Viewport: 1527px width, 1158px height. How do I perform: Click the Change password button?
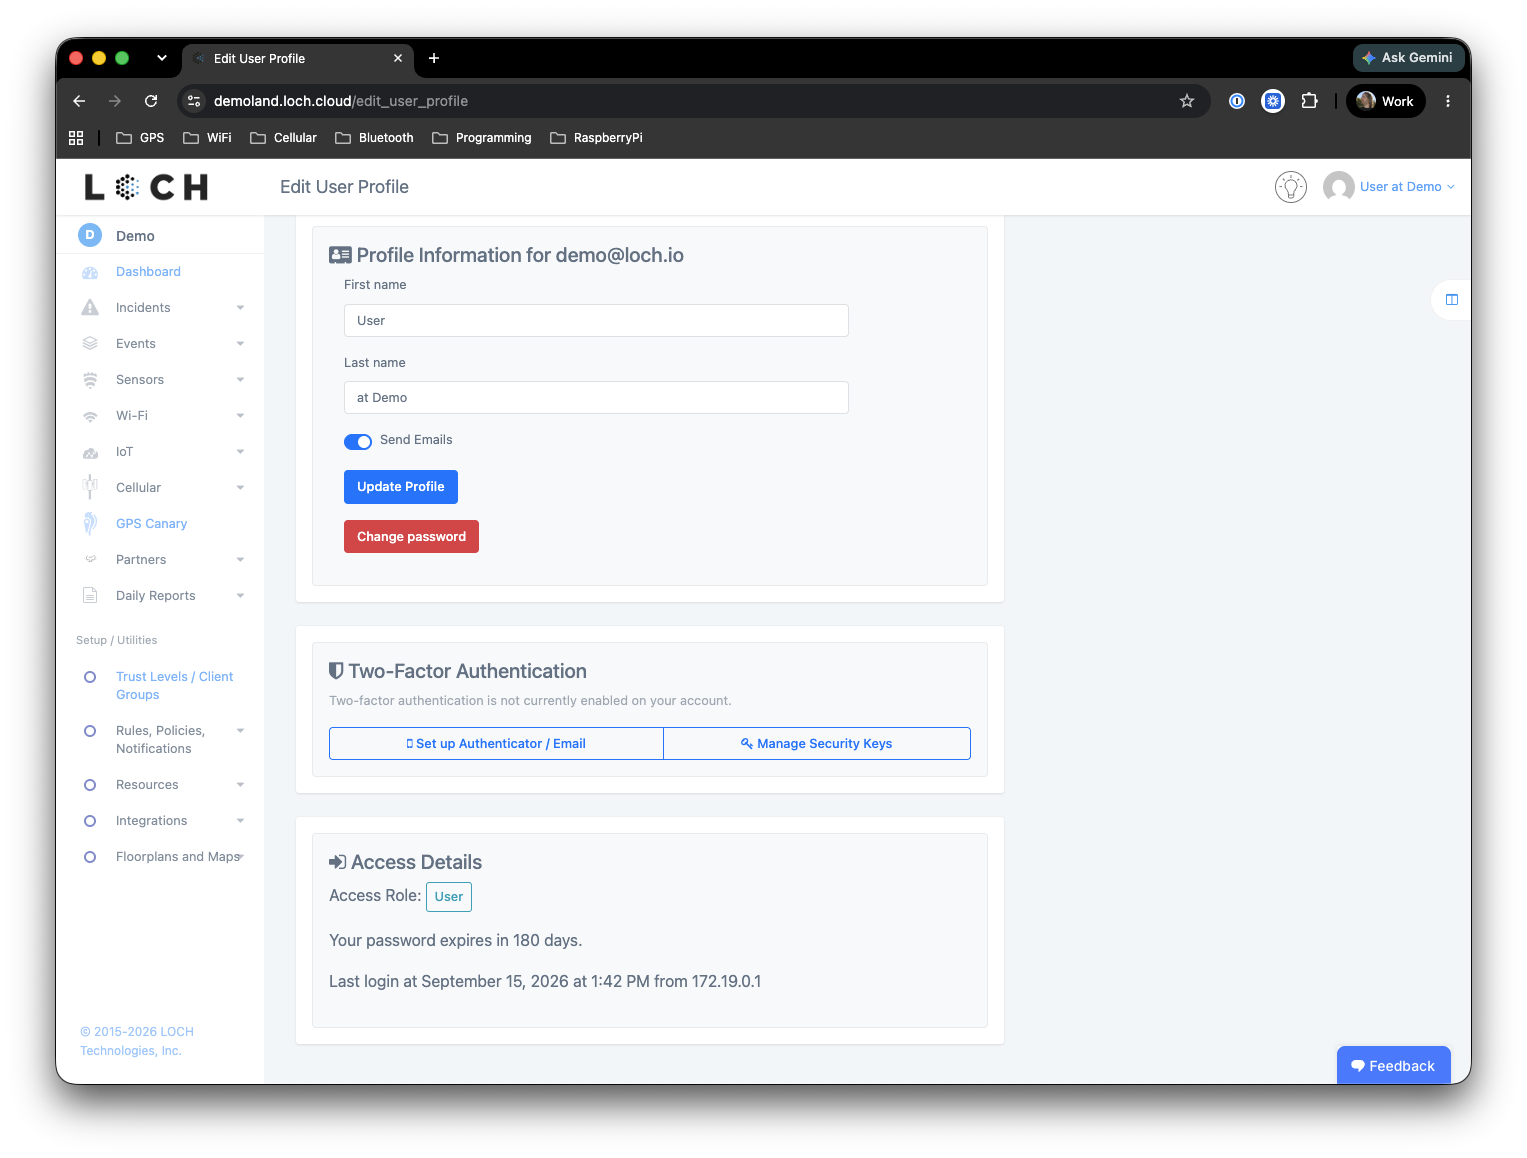pos(411,537)
